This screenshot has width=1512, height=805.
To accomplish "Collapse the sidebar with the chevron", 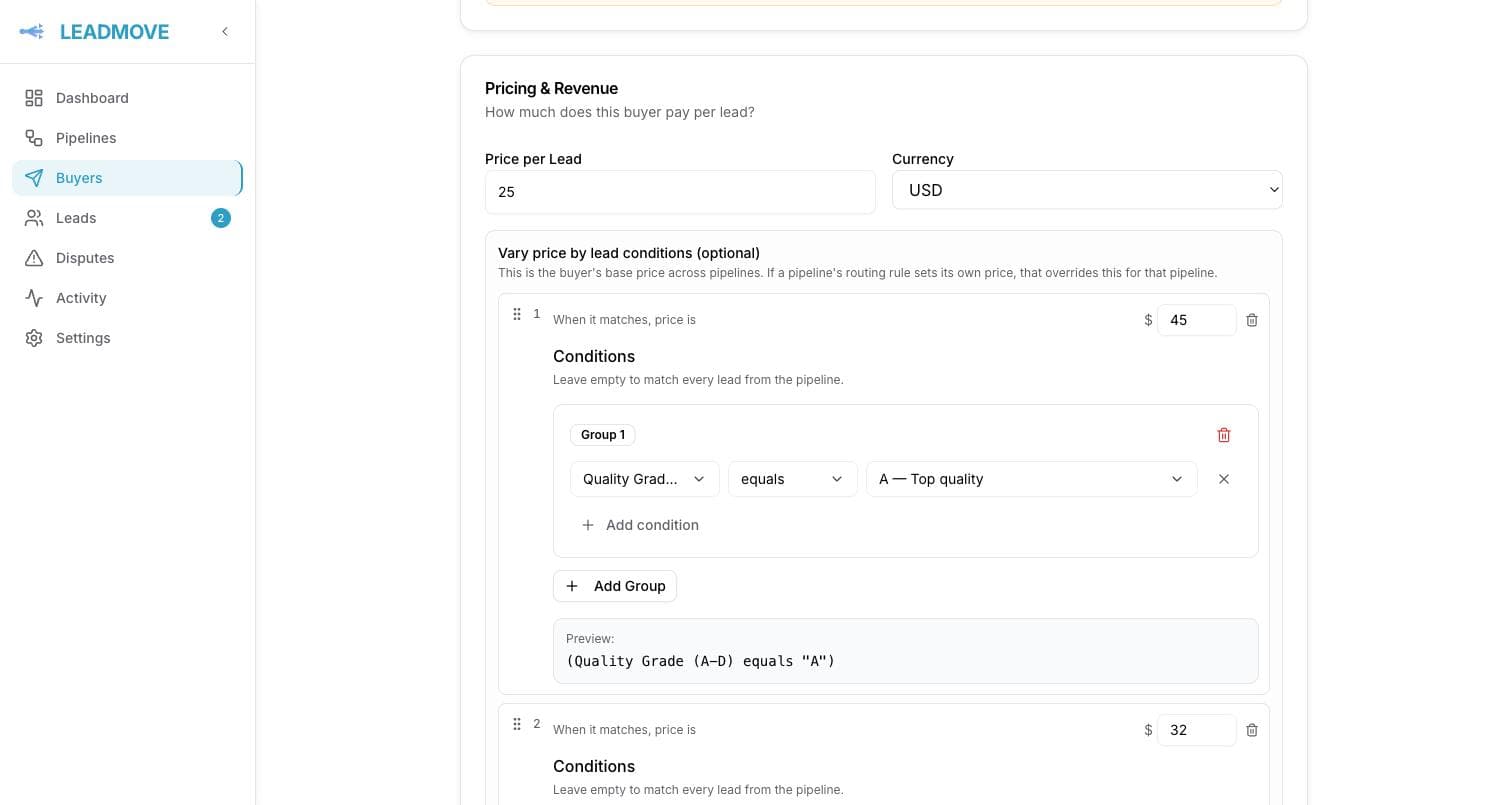I will pyautogui.click(x=225, y=32).
